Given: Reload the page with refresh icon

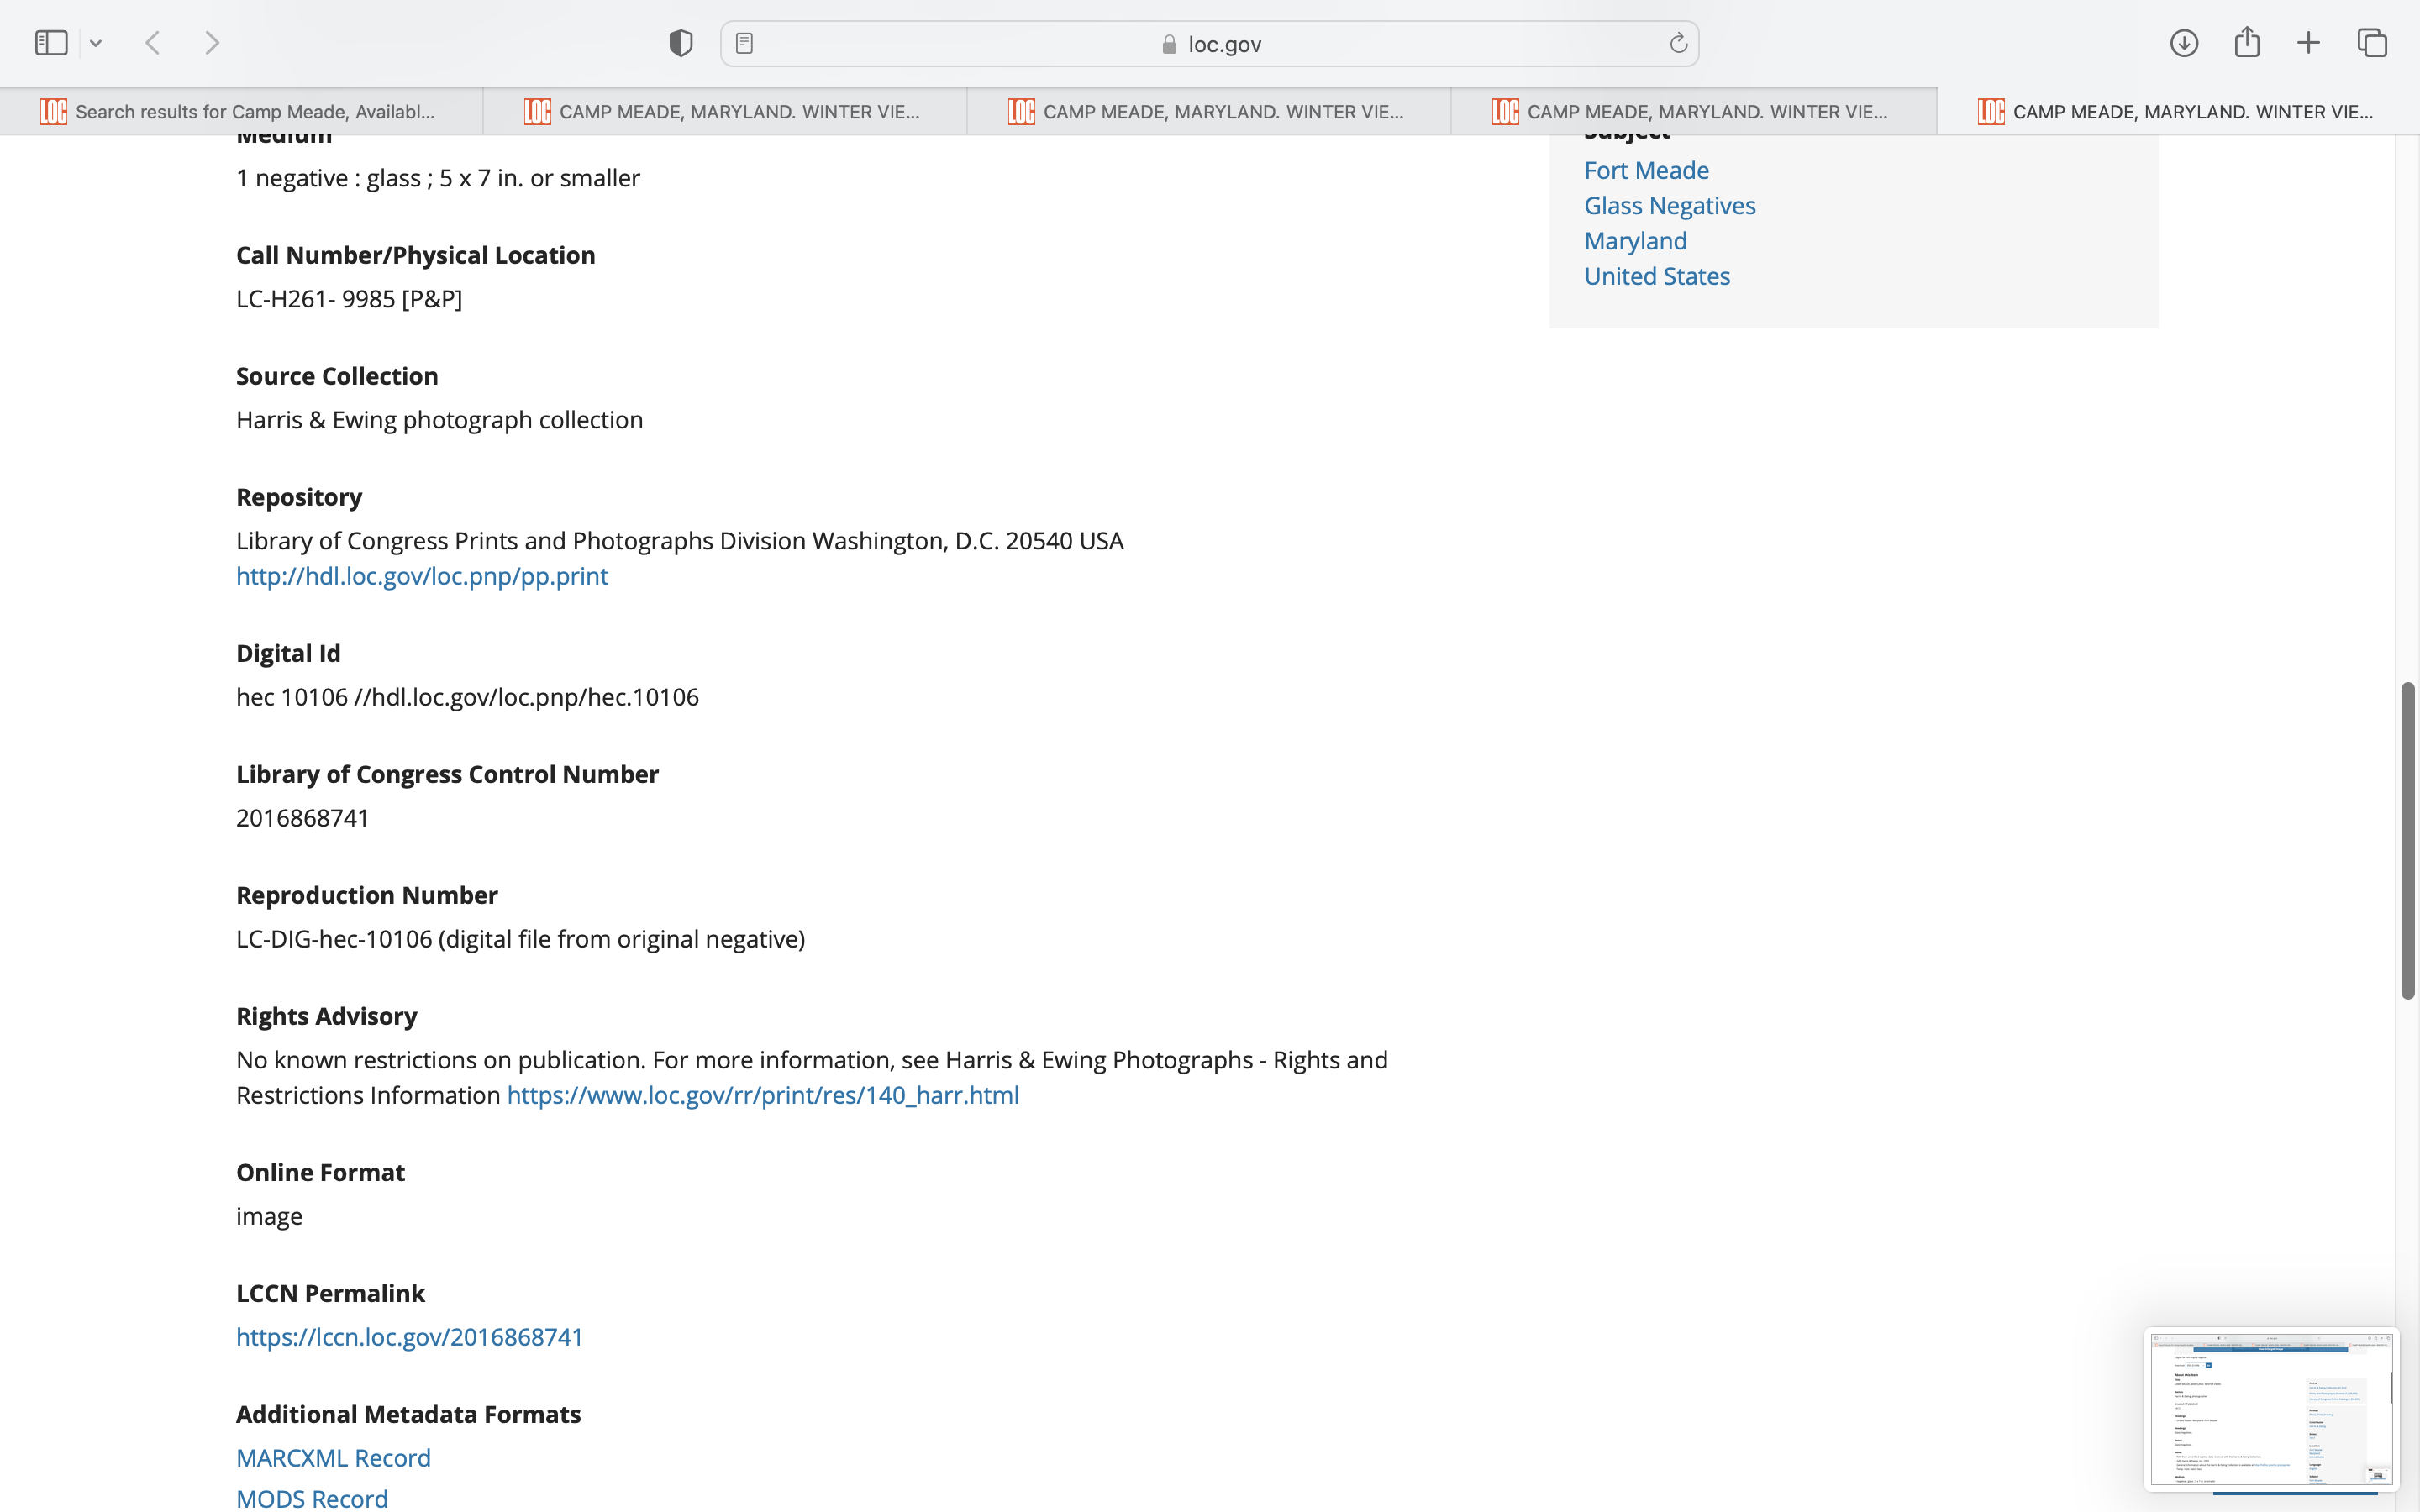Looking at the screenshot, I should click(x=1678, y=43).
